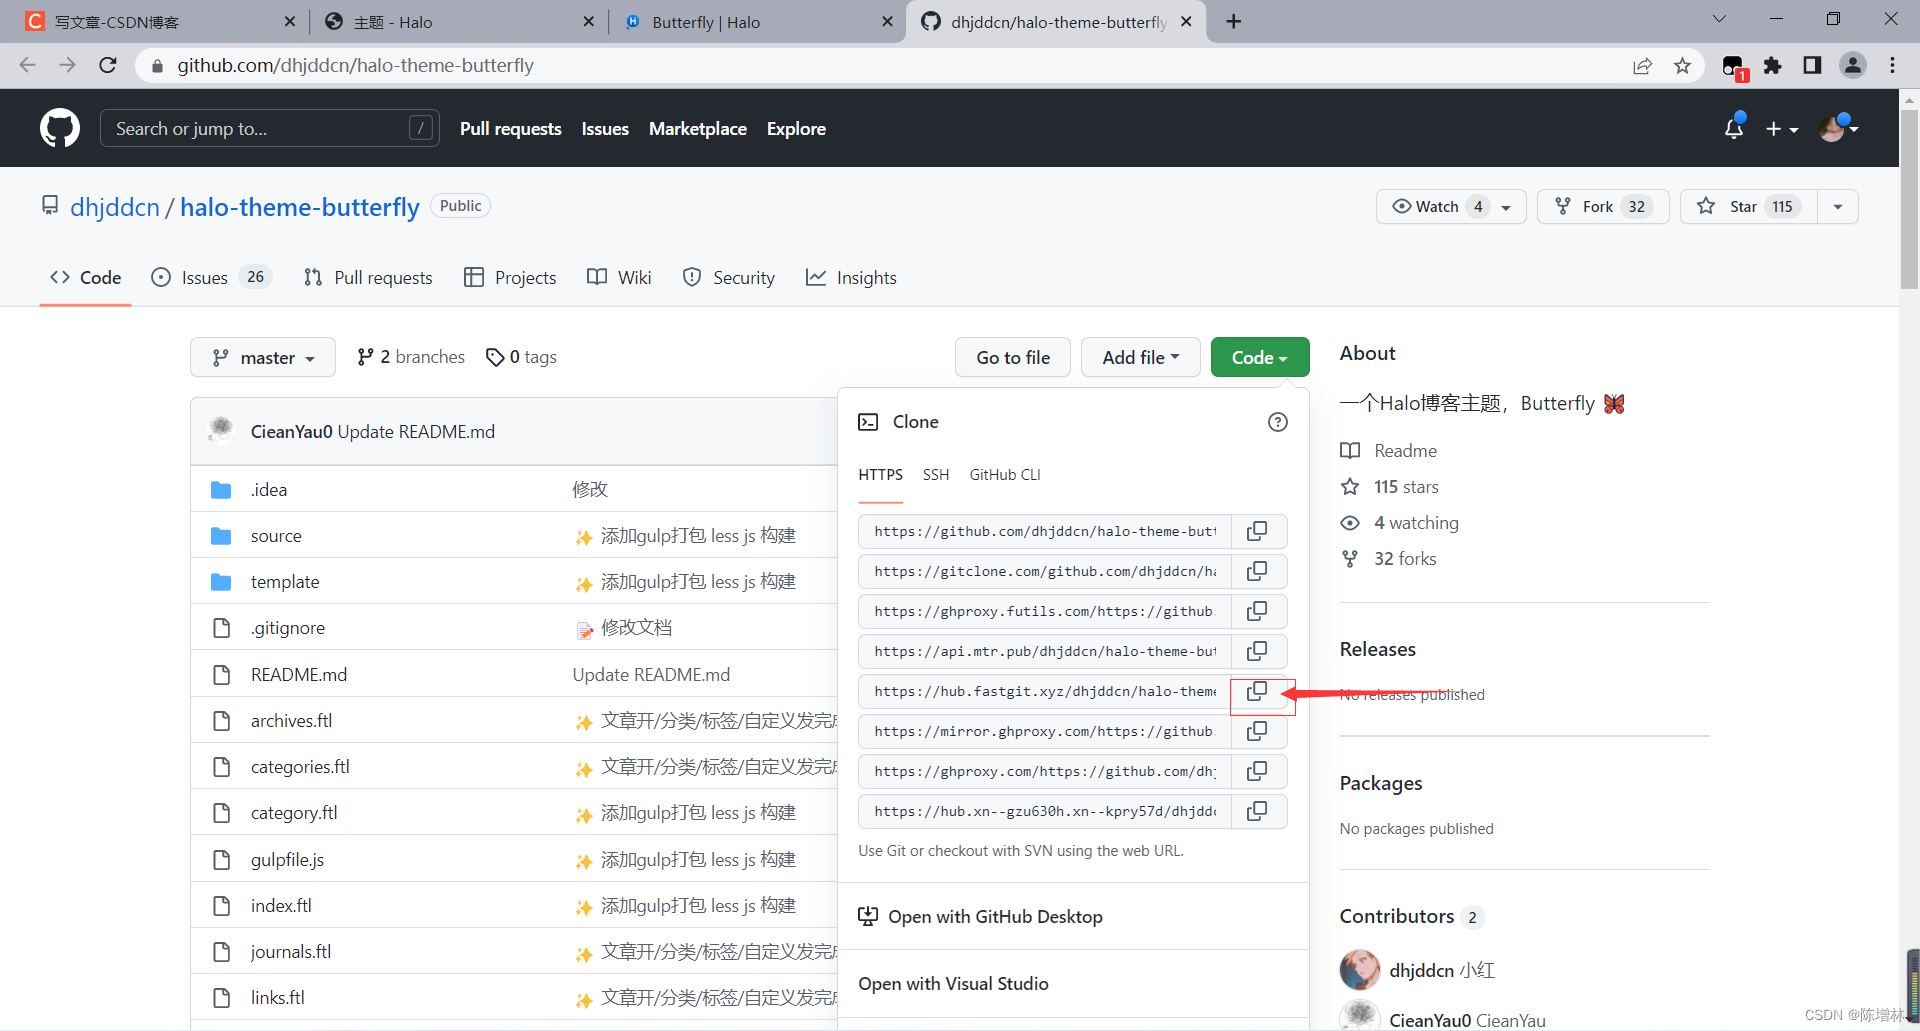This screenshot has height=1031, width=1920.
Task: Copy the ghproxy.com clone URL
Action: point(1258,771)
